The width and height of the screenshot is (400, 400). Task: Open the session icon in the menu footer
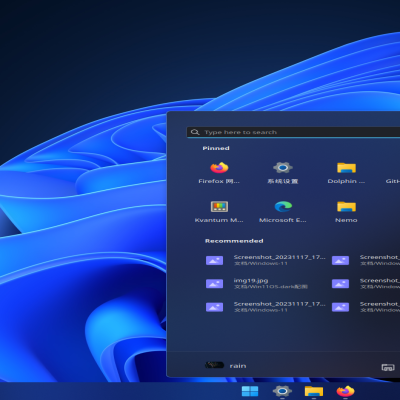tap(388, 367)
